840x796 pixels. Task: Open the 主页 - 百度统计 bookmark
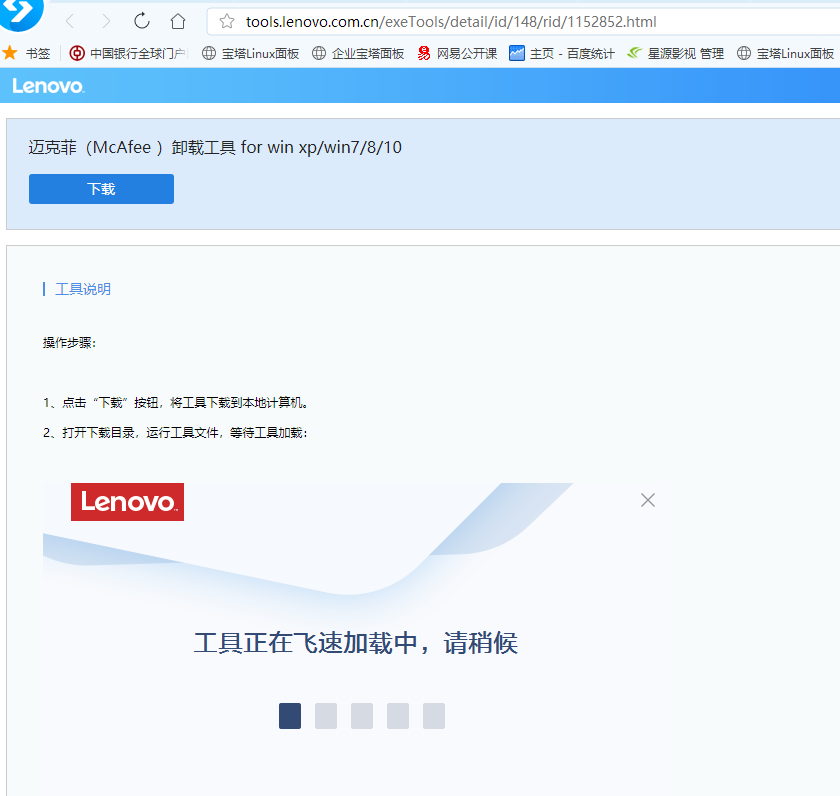point(562,54)
